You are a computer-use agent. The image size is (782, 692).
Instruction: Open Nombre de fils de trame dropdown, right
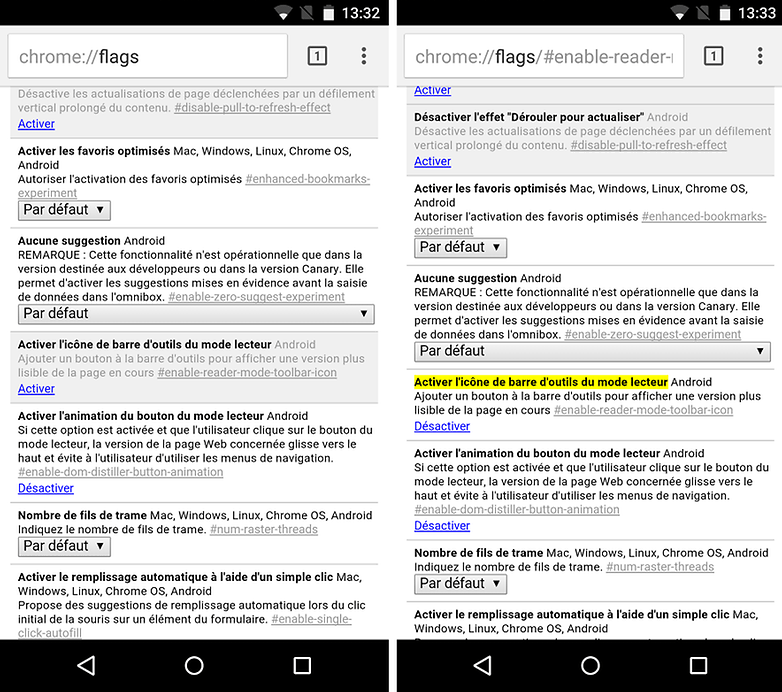click(460, 584)
